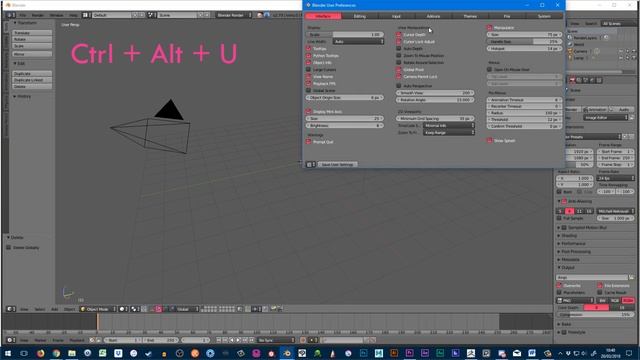This screenshot has width=640, height=360.
Task: Uncheck Prompt Quit under Warnings
Action: 309,142
